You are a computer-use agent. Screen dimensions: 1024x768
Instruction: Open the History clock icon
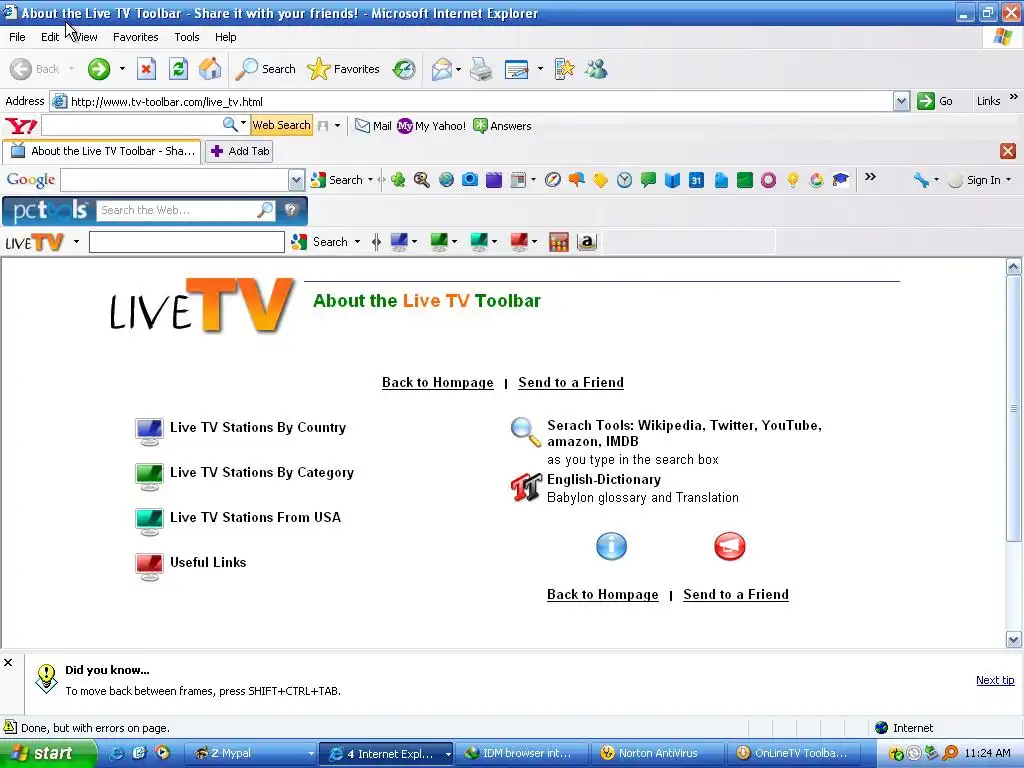(x=404, y=69)
